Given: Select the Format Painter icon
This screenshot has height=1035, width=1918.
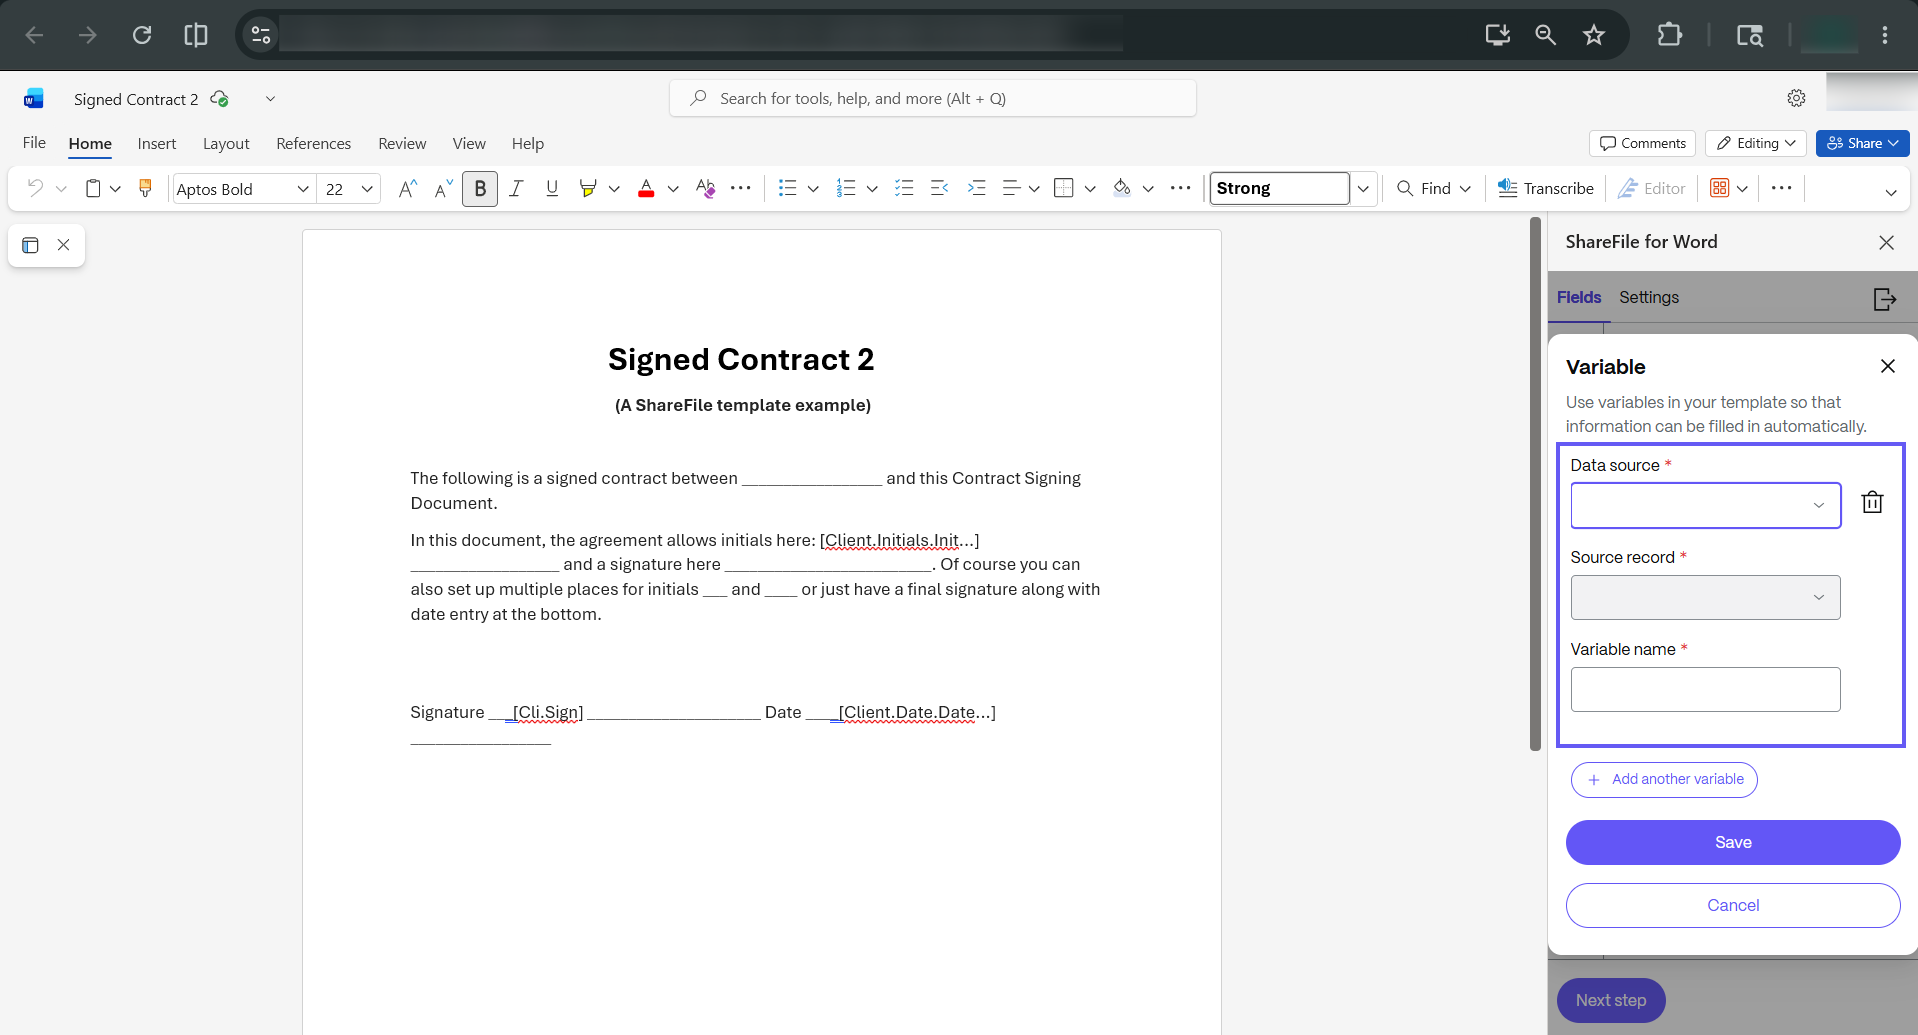Looking at the screenshot, I should [145, 188].
